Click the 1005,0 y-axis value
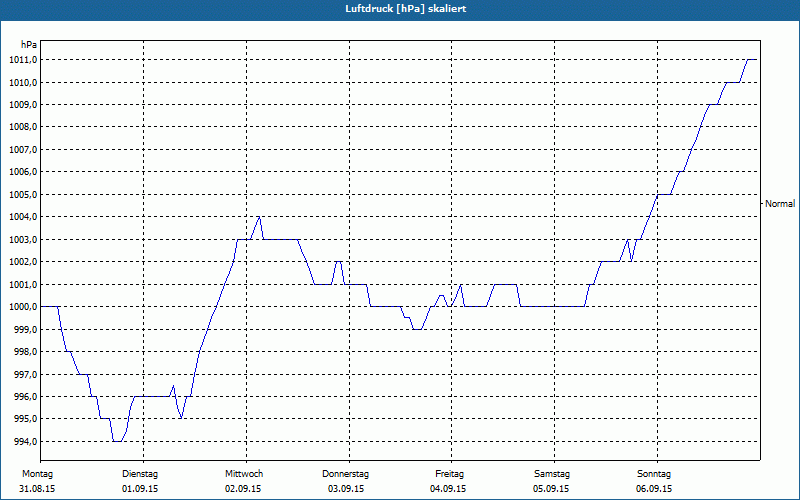Screen dimensions: 800x500 (22, 195)
